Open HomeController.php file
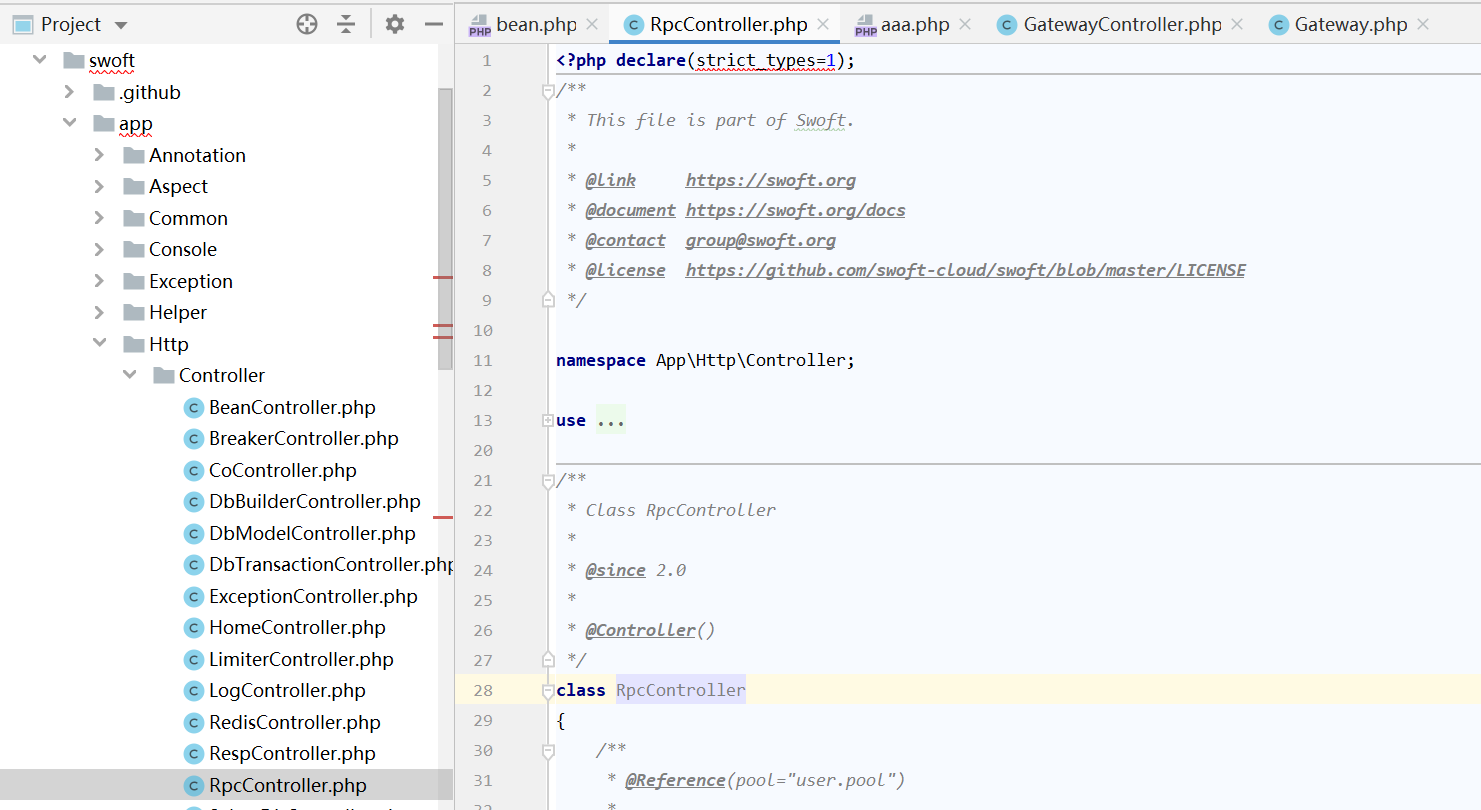 coord(297,627)
